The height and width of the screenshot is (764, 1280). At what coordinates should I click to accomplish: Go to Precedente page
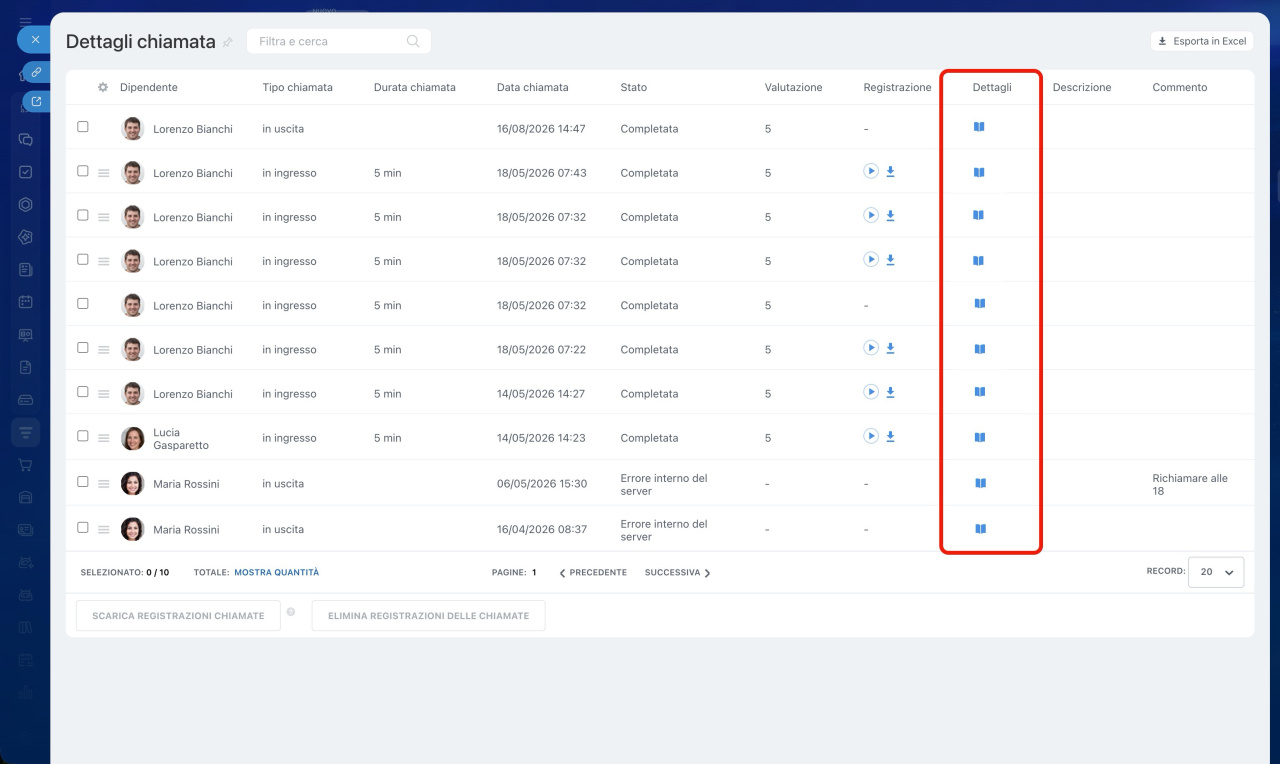click(593, 573)
